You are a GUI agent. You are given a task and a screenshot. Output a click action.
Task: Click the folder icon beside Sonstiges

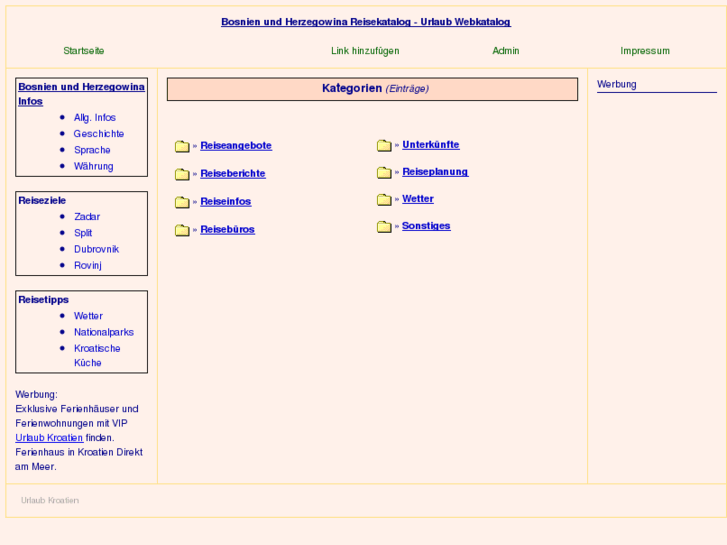pyautogui.click(x=384, y=227)
